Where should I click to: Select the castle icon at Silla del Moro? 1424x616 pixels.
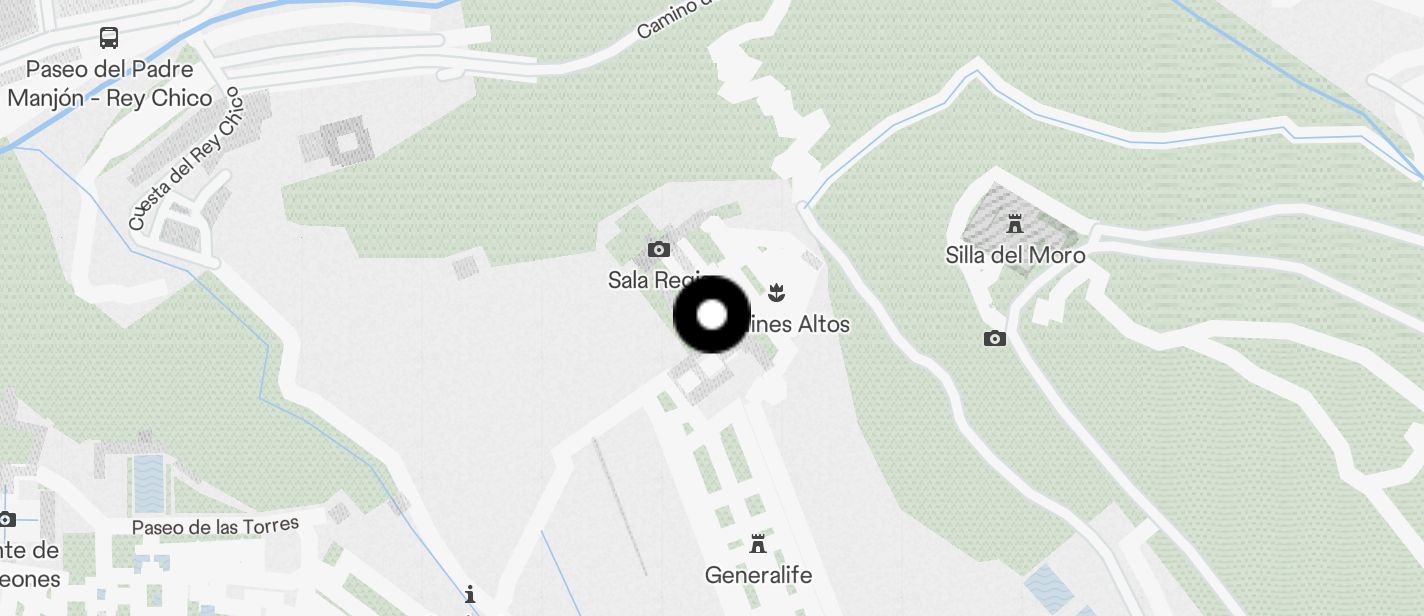[x=1016, y=223]
